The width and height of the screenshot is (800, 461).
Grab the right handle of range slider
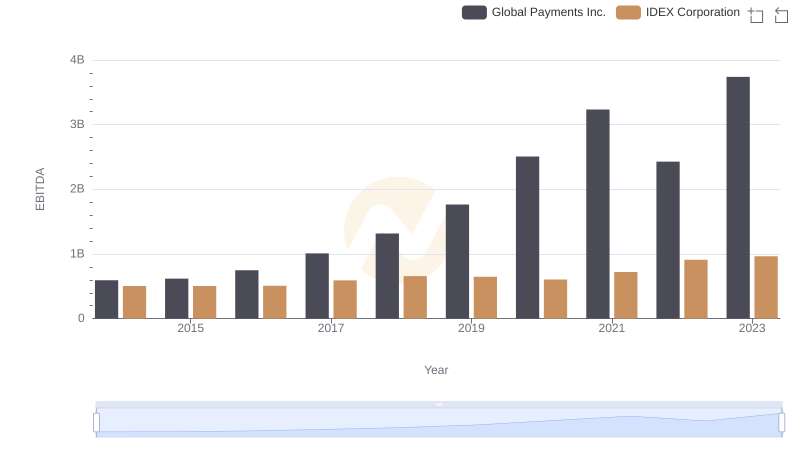click(781, 423)
